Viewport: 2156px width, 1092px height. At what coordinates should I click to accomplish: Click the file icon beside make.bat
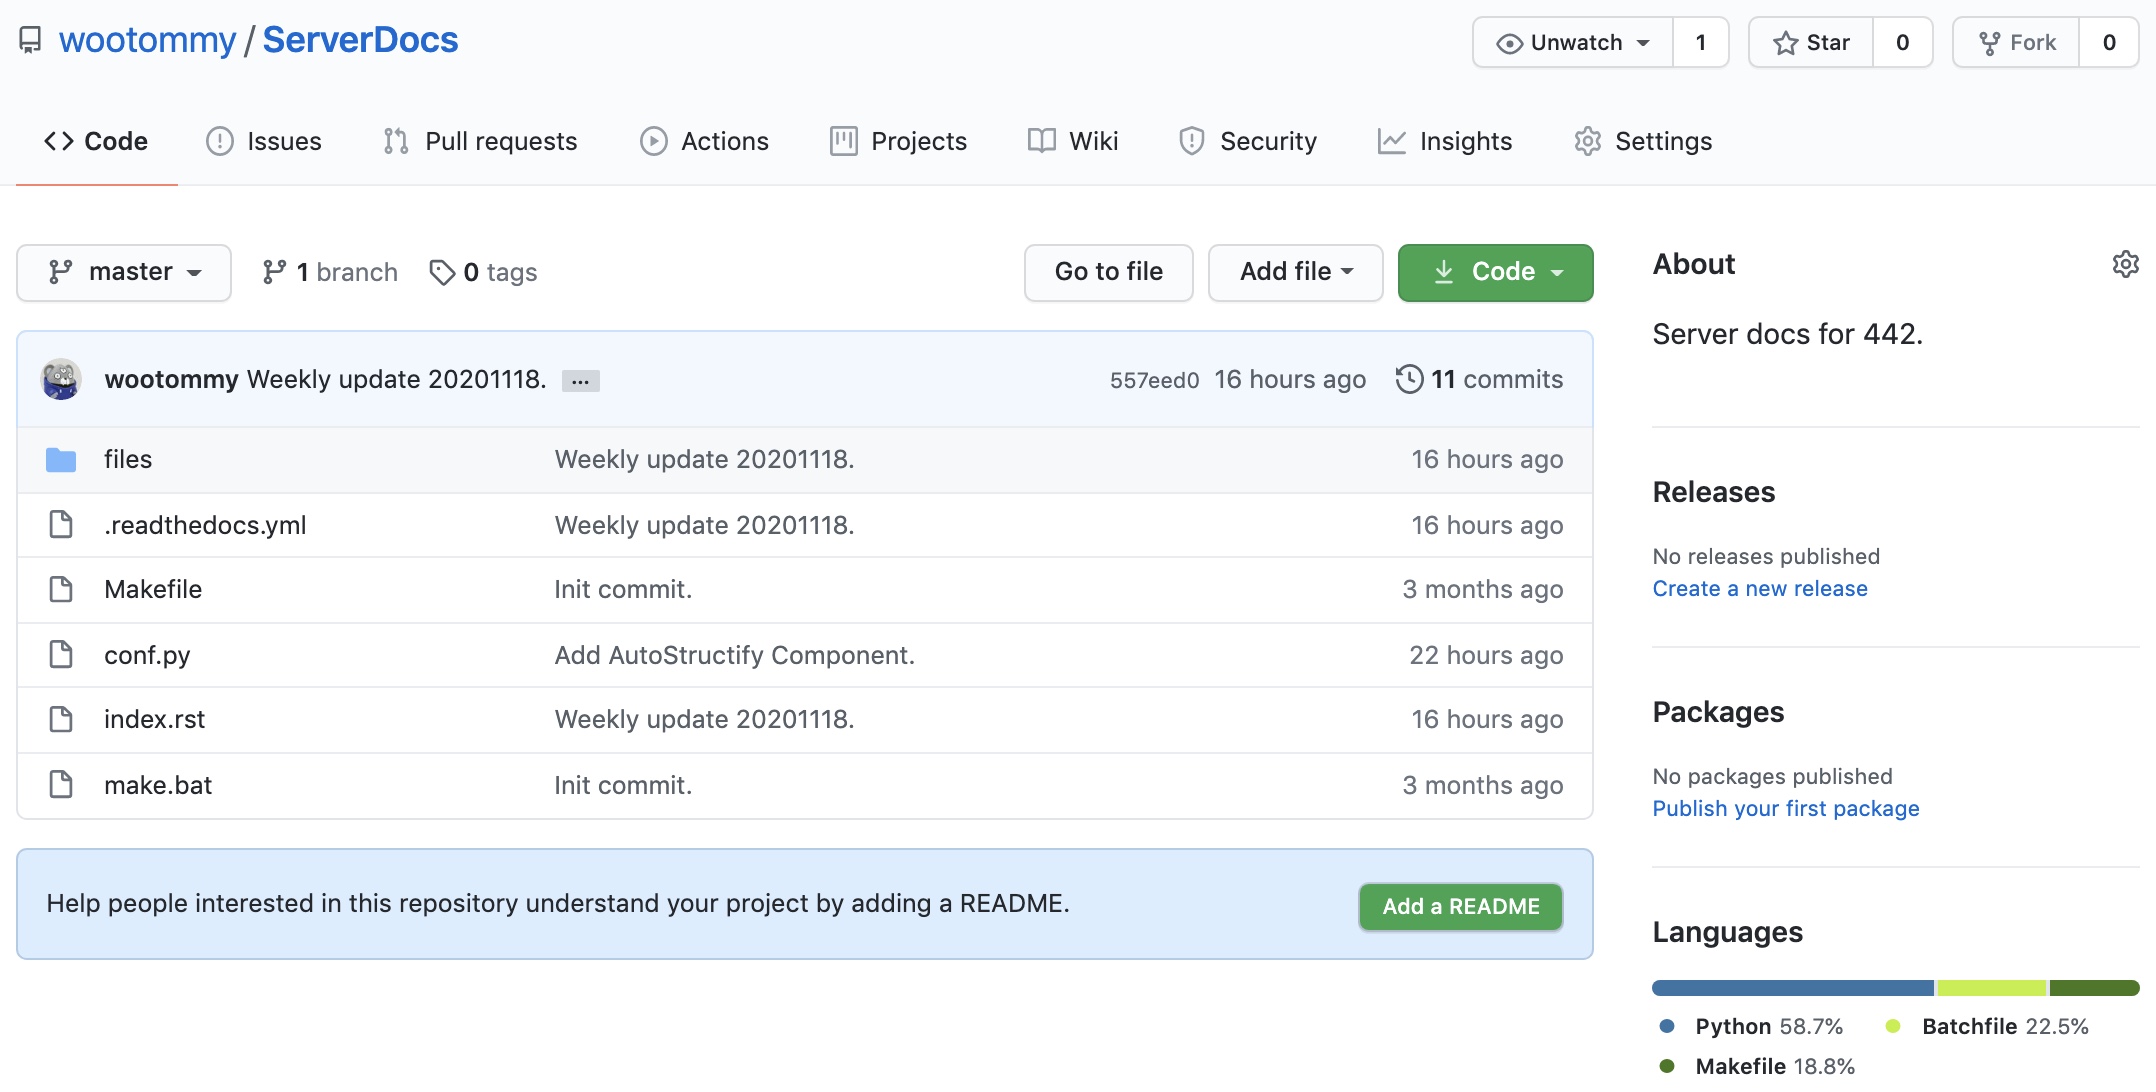click(x=61, y=784)
